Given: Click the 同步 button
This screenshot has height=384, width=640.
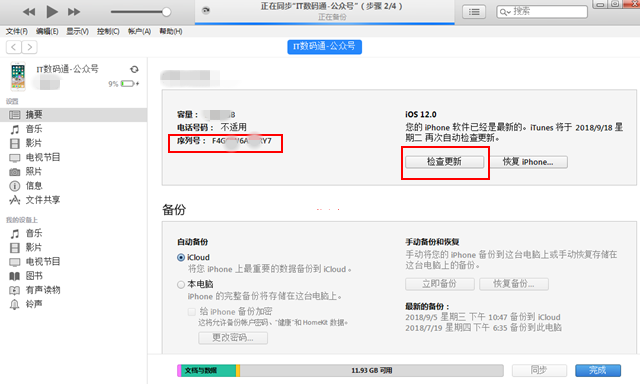Looking at the screenshot, I should pos(539,370).
